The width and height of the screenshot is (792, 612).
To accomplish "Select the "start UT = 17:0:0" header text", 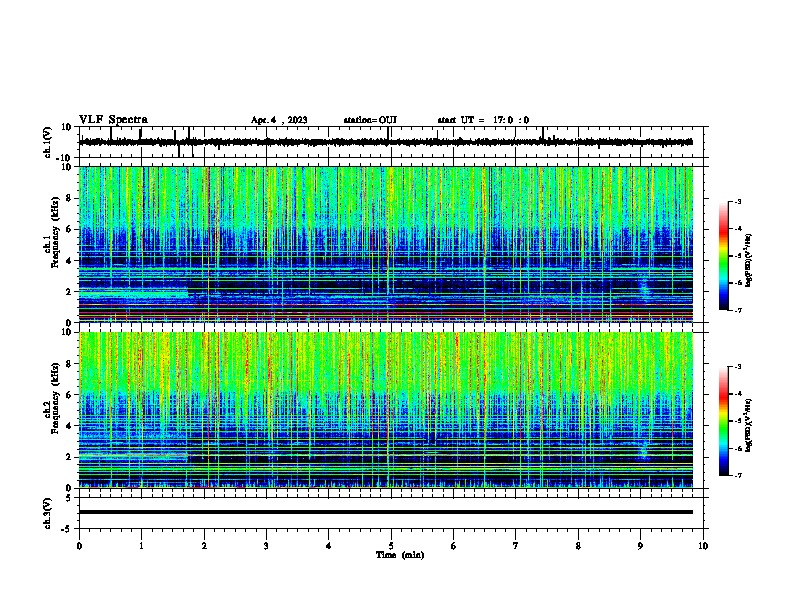I will tap(483, 120).
